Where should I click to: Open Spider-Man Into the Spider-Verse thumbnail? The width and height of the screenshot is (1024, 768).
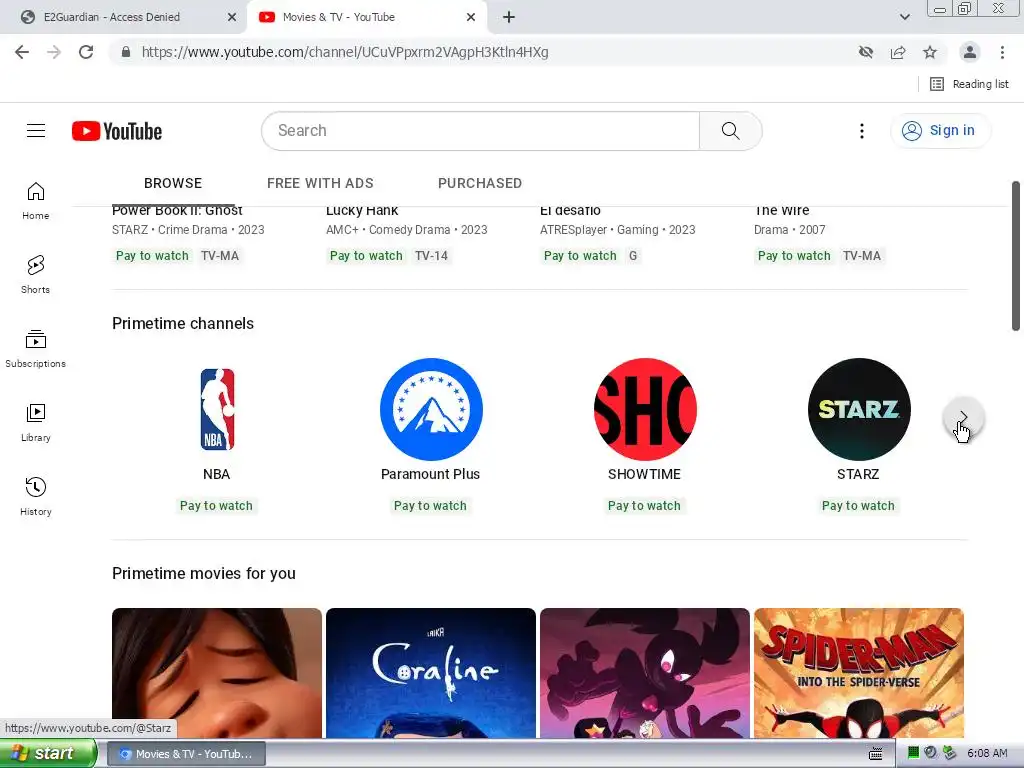pos(859,673)
